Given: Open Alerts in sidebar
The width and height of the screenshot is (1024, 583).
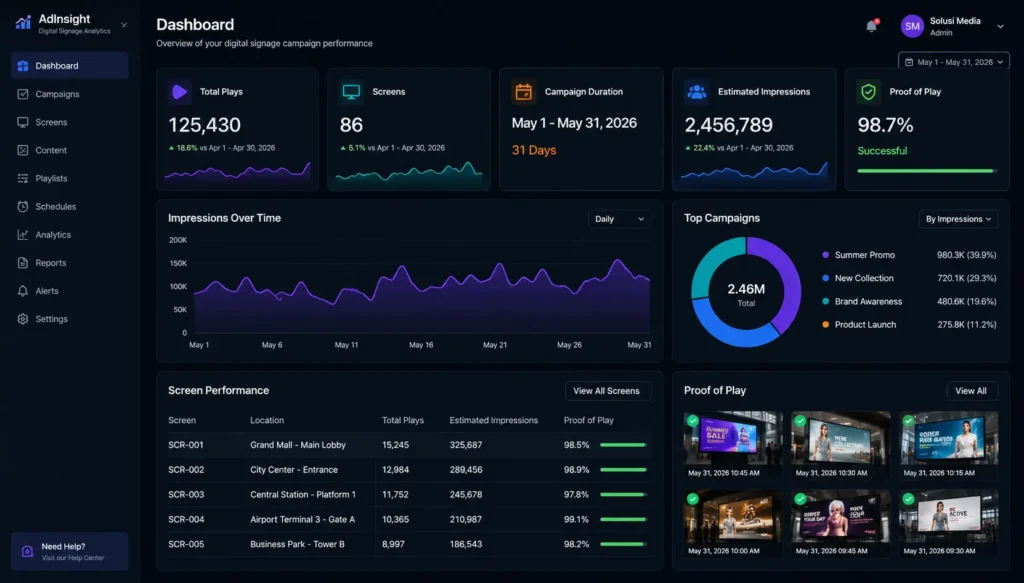Looking at the screenshot, I should (x=70, y=291).
